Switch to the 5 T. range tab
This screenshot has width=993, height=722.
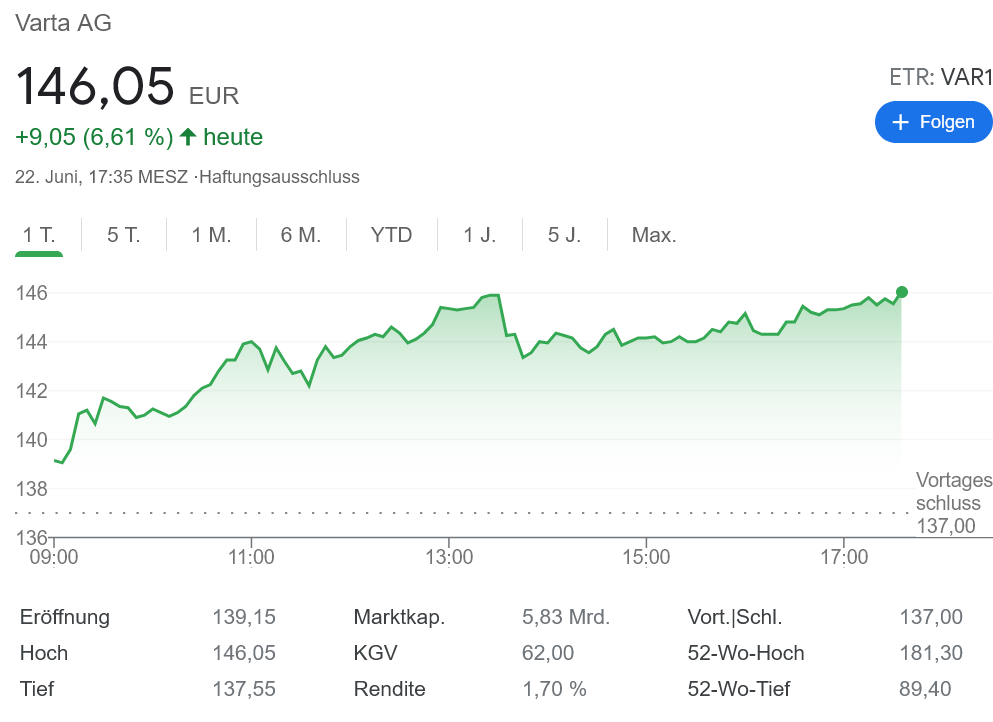click(x=124, y=235)
